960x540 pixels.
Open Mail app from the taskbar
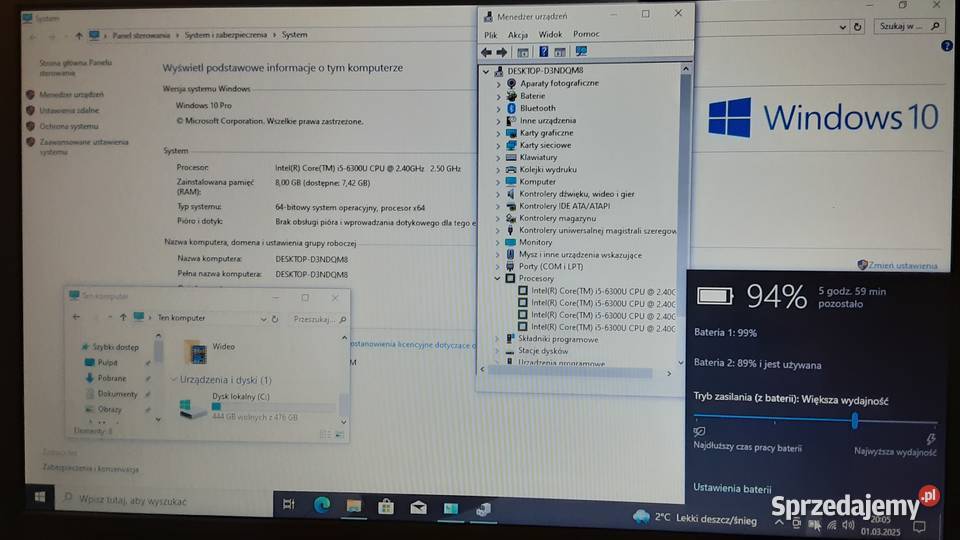tap(418, 508)
